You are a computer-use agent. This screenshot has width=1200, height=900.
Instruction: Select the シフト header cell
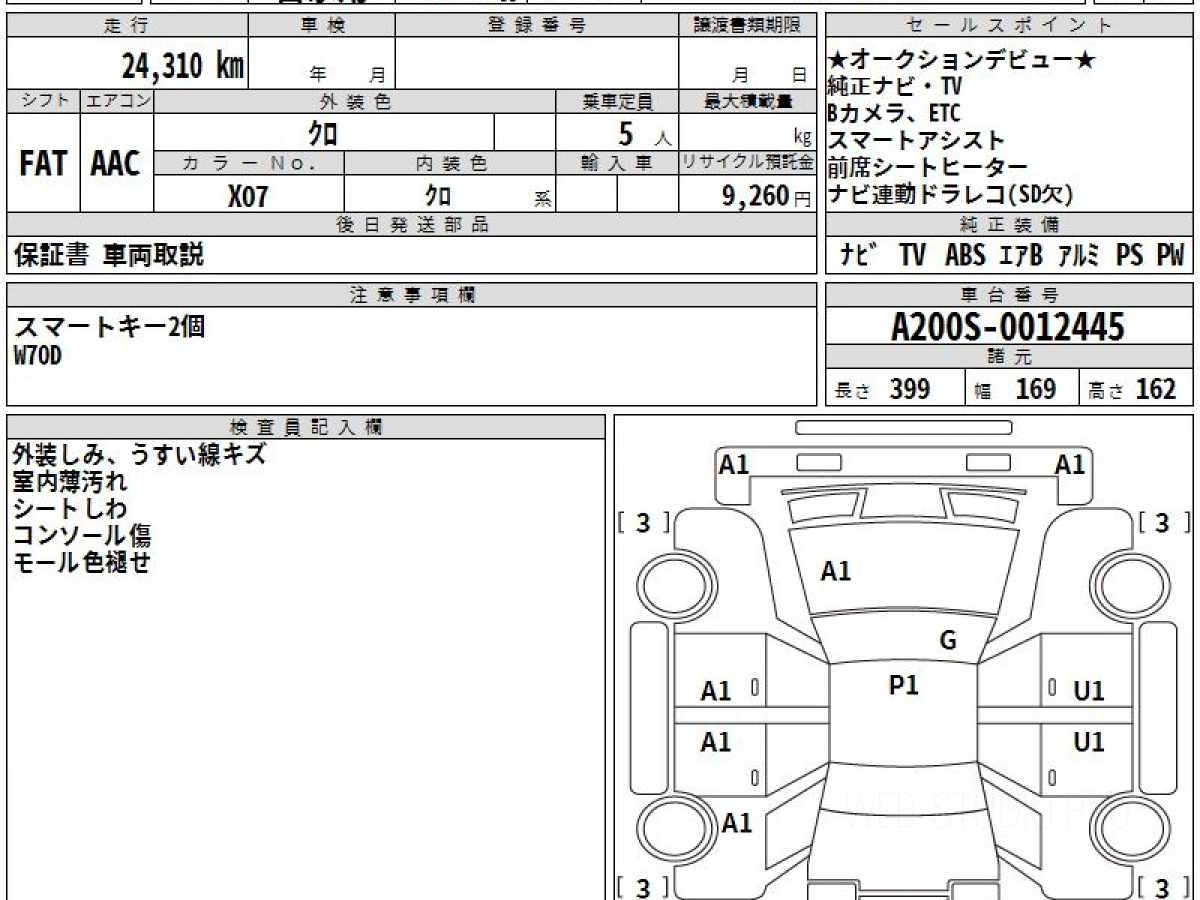click(x=43, y=101)
